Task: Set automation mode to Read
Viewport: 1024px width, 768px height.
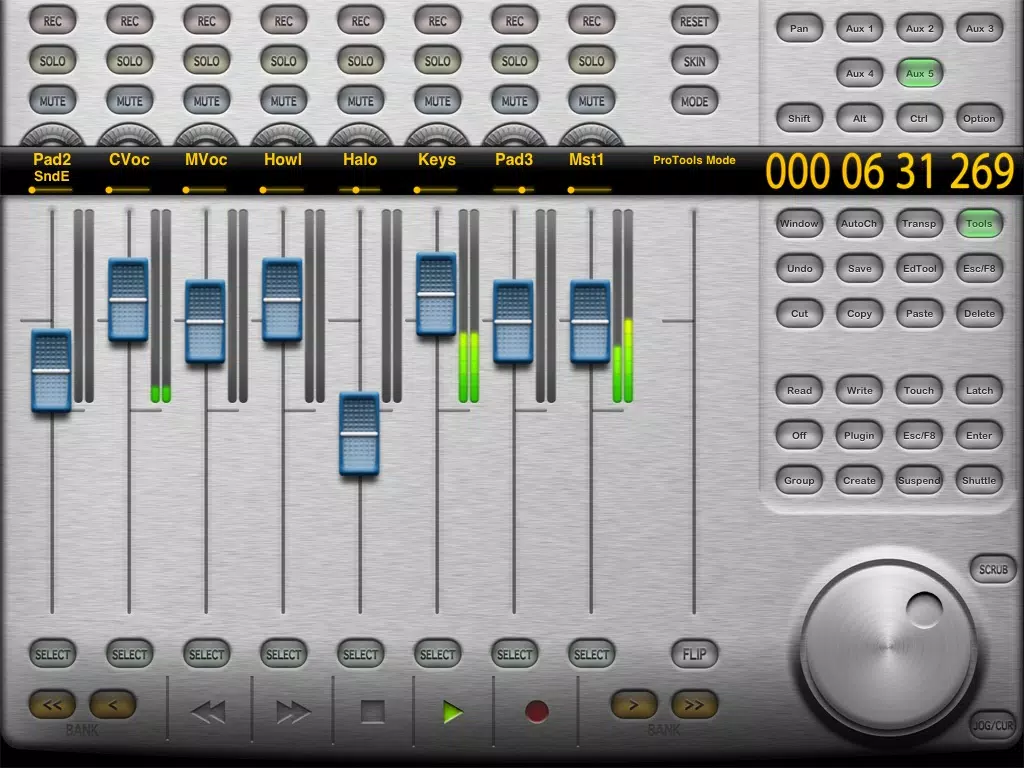Action: (x=799, y=391)
